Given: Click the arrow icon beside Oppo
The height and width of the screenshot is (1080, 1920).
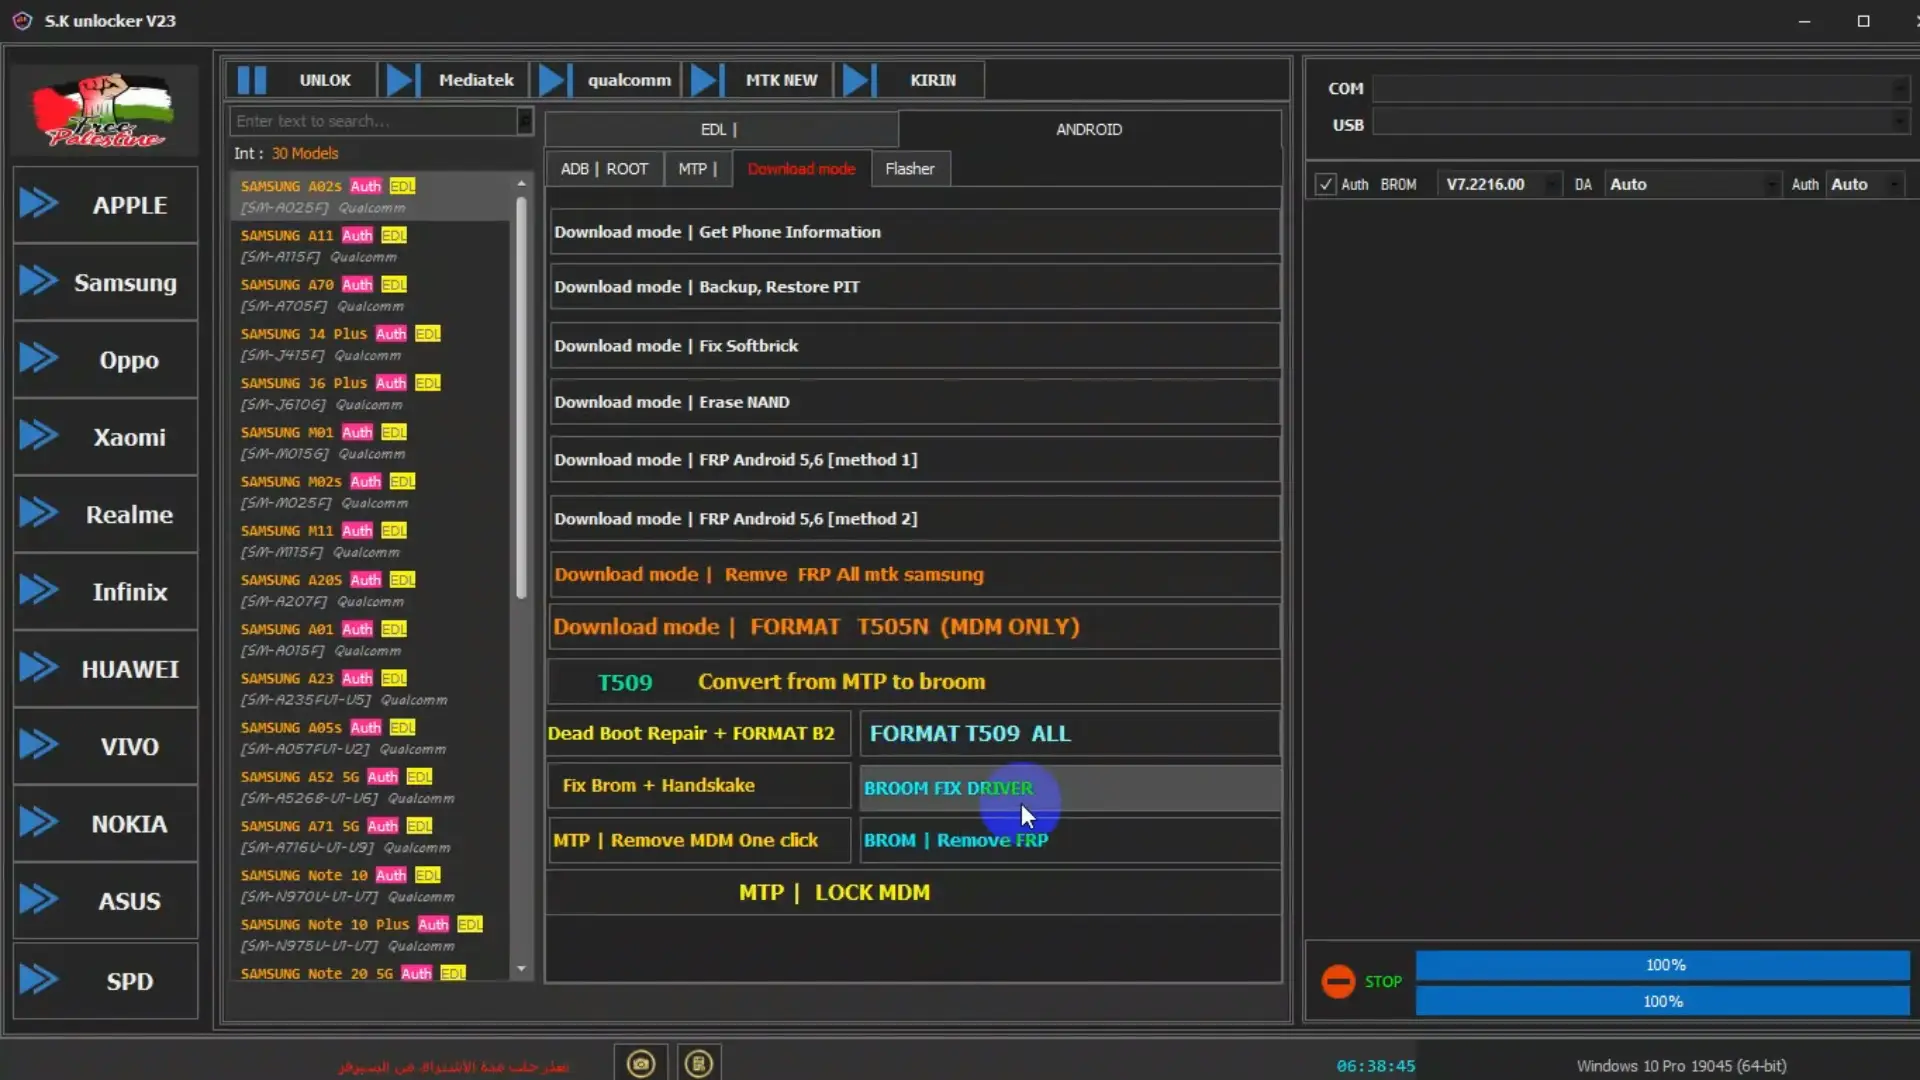Looking at the screenshot, I should (x=39, y=358).
